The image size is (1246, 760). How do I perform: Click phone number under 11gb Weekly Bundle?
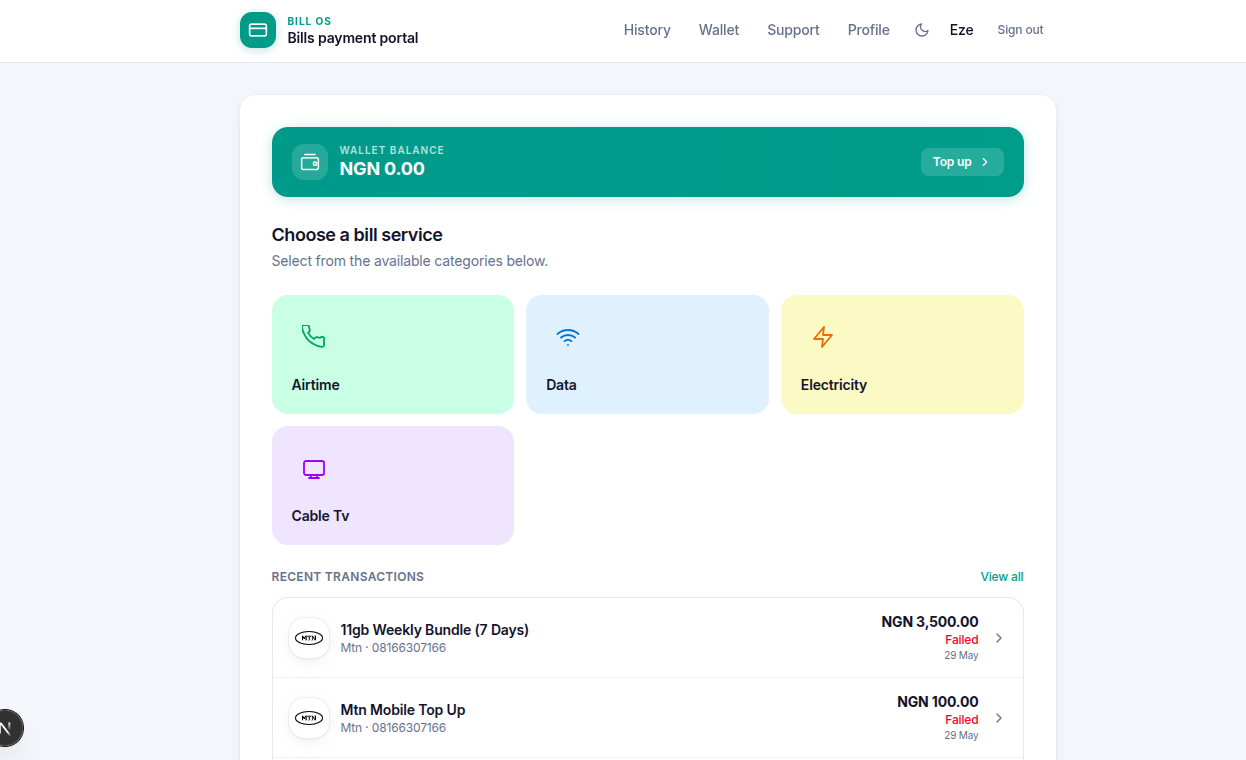point(409,648)
